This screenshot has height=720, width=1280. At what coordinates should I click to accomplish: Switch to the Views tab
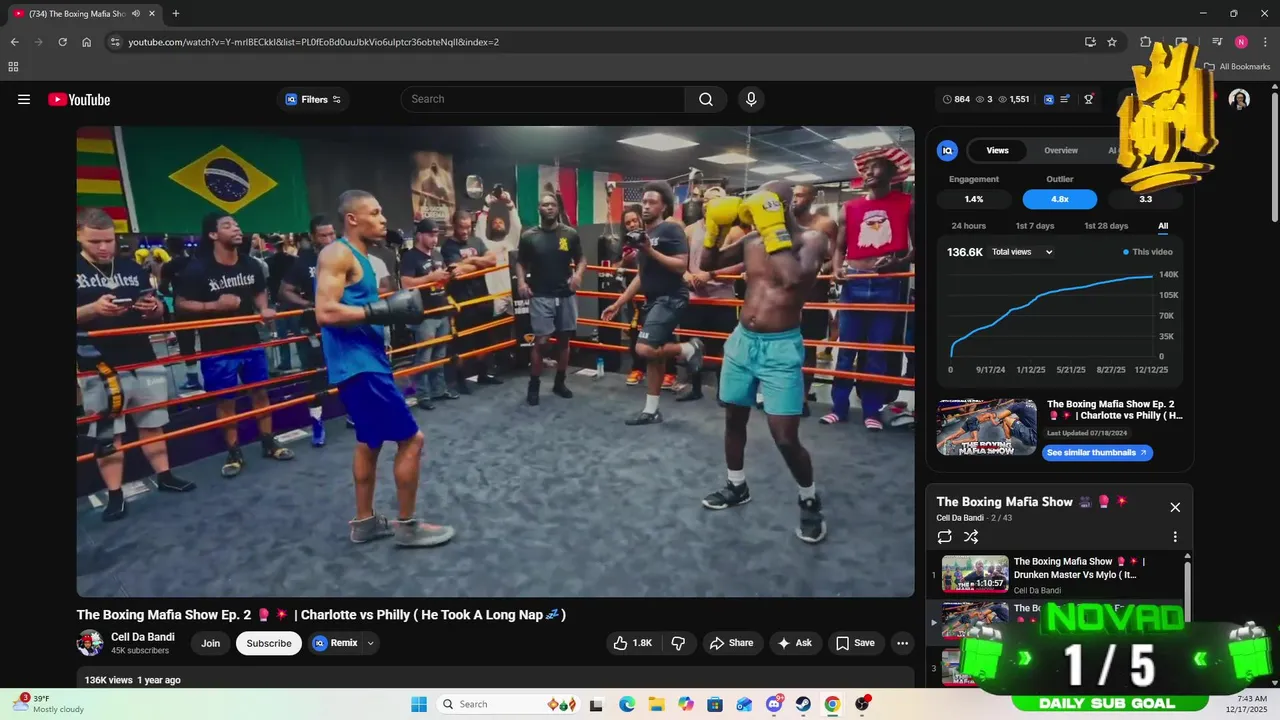(x=997, y=150)
